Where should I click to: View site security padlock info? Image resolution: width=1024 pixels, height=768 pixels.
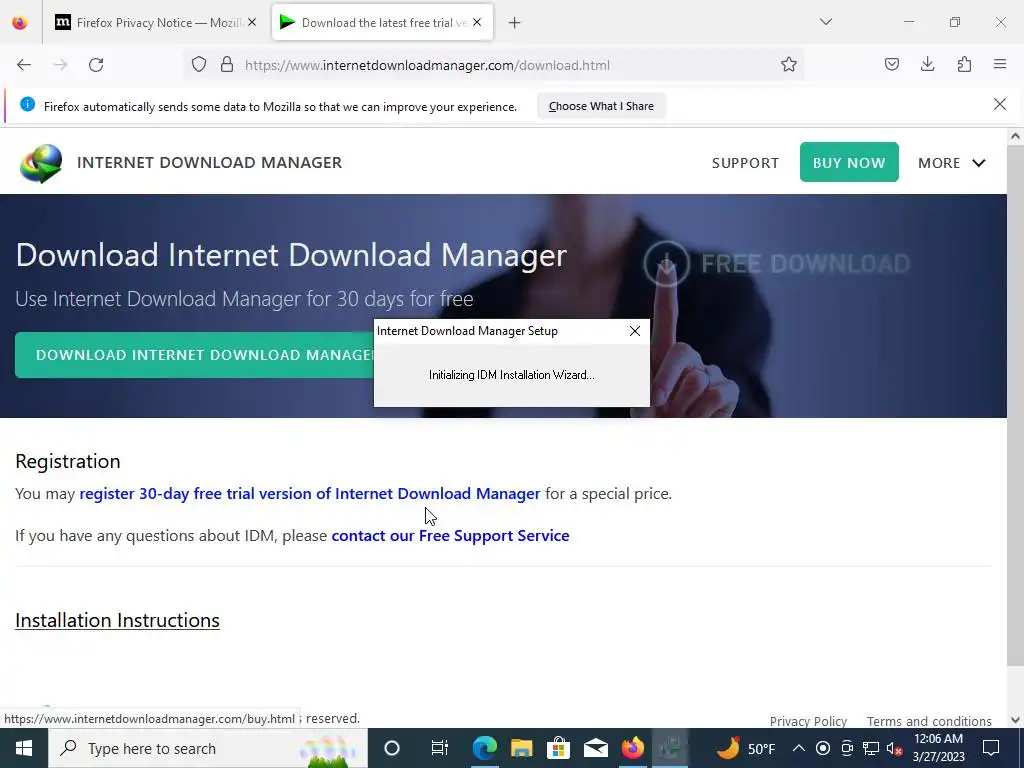pyautogui.click(x=227, y=65)
